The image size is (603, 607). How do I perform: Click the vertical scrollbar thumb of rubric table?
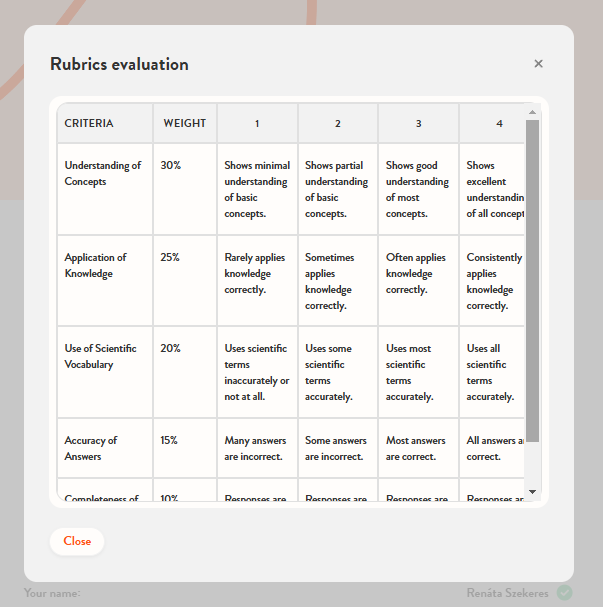pyautogui.click(x=532, y=280)
